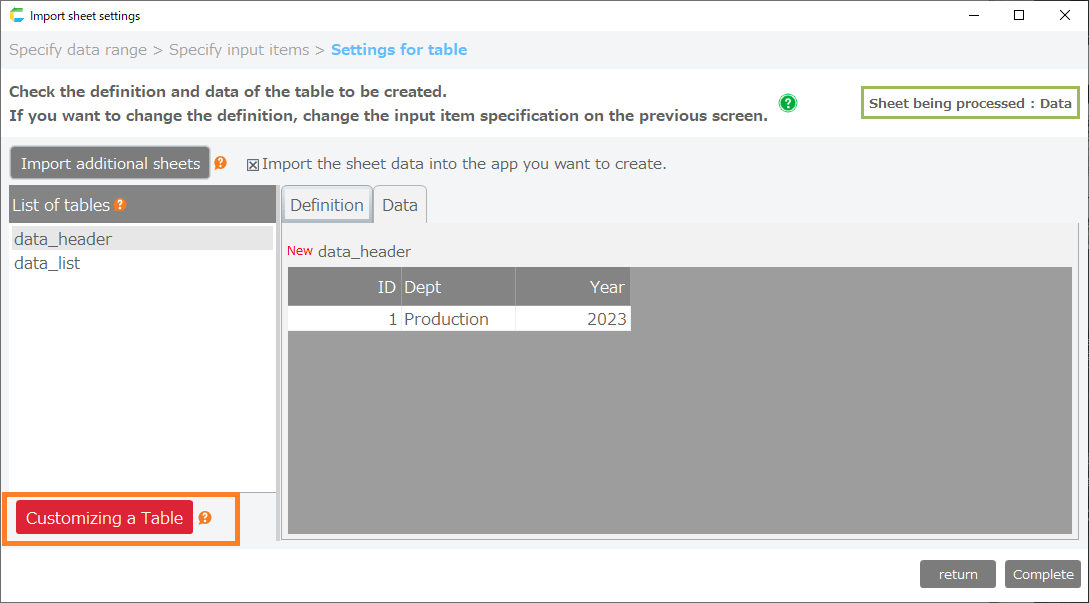The width and height of the screenshot is (1089, 603).
Task: Finish the import with the Complete button
Action: point(1042,574)
